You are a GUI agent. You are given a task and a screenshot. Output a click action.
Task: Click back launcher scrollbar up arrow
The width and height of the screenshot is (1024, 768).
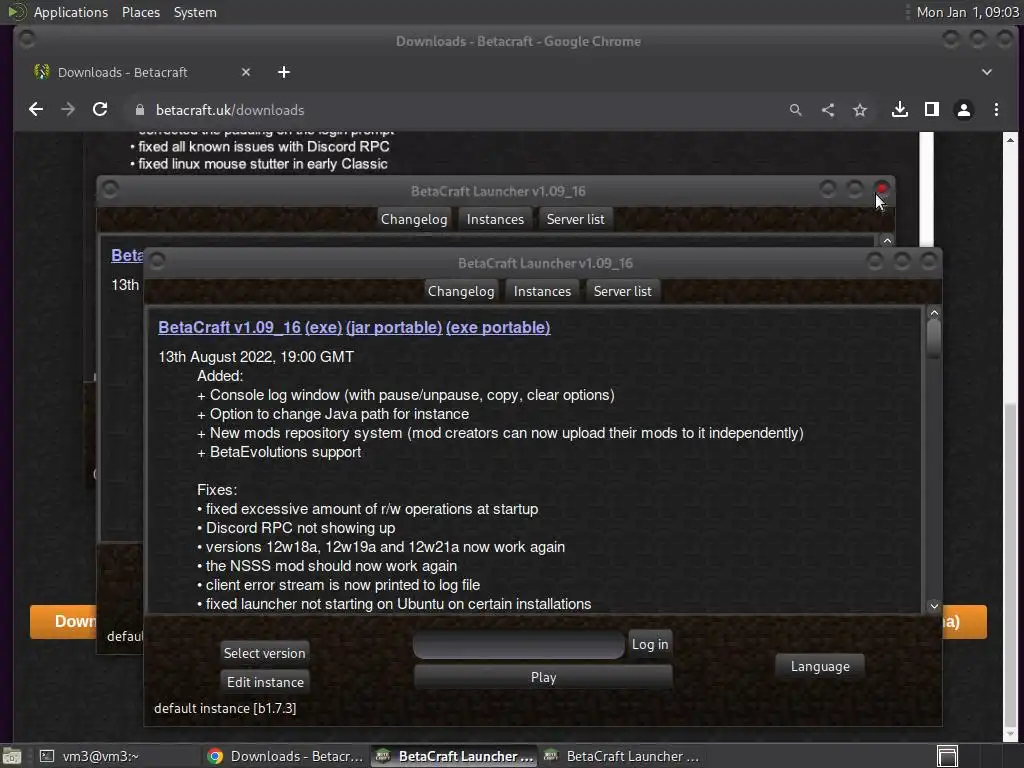tap(887, 241)
